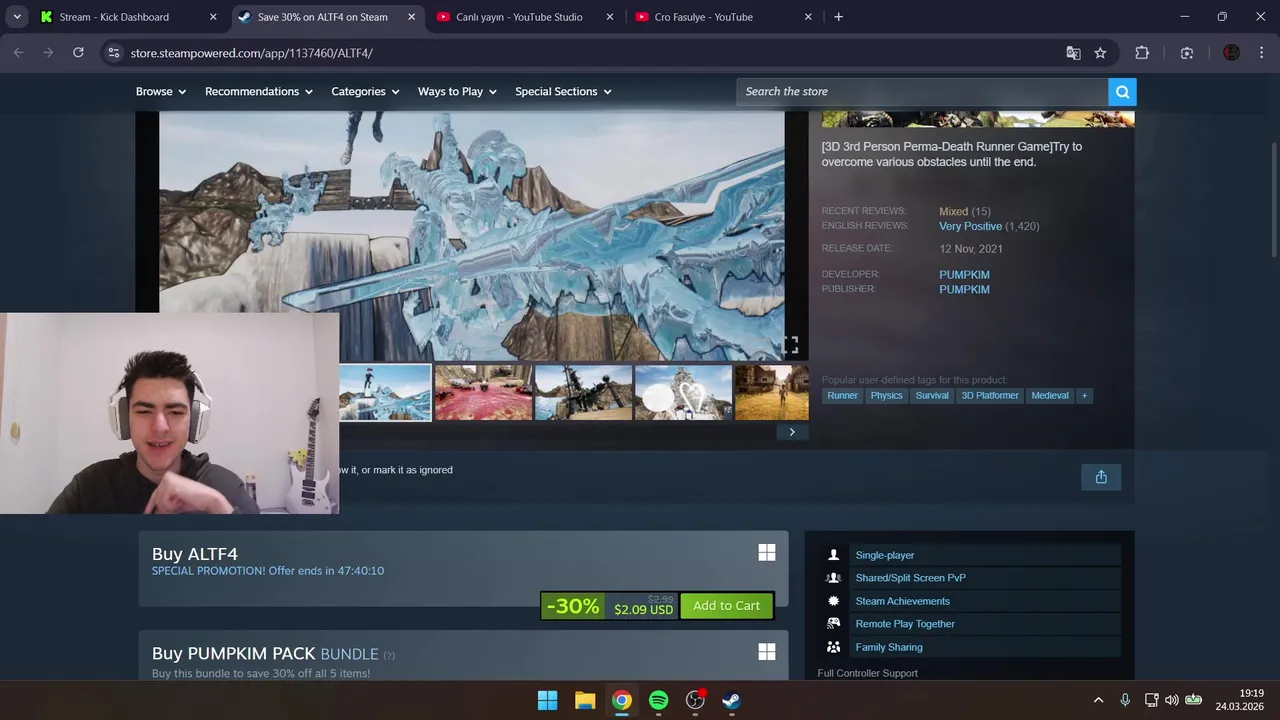The width and height of the screenshot is (1280, 720).
Task: Open the Remote Play Together link
Action: coord(905,624)
